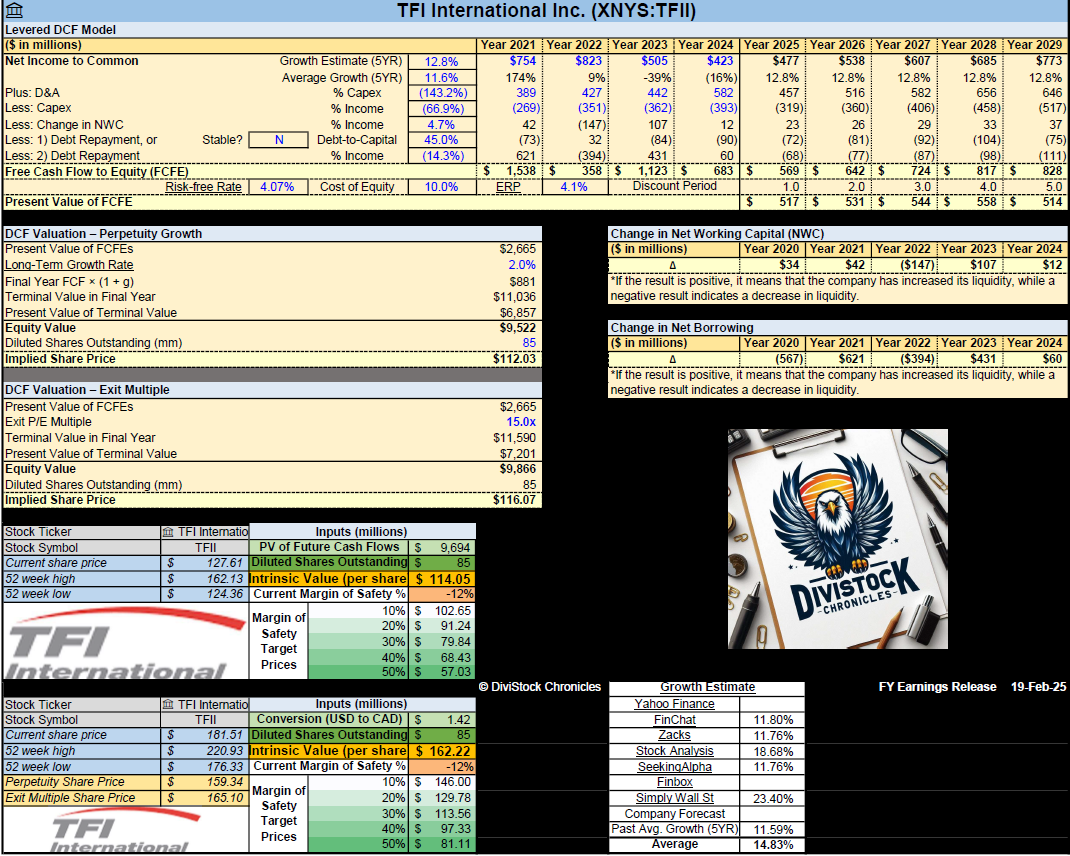Click the underlined Long-Term Growth Rate label

click(x=69, y=265)
